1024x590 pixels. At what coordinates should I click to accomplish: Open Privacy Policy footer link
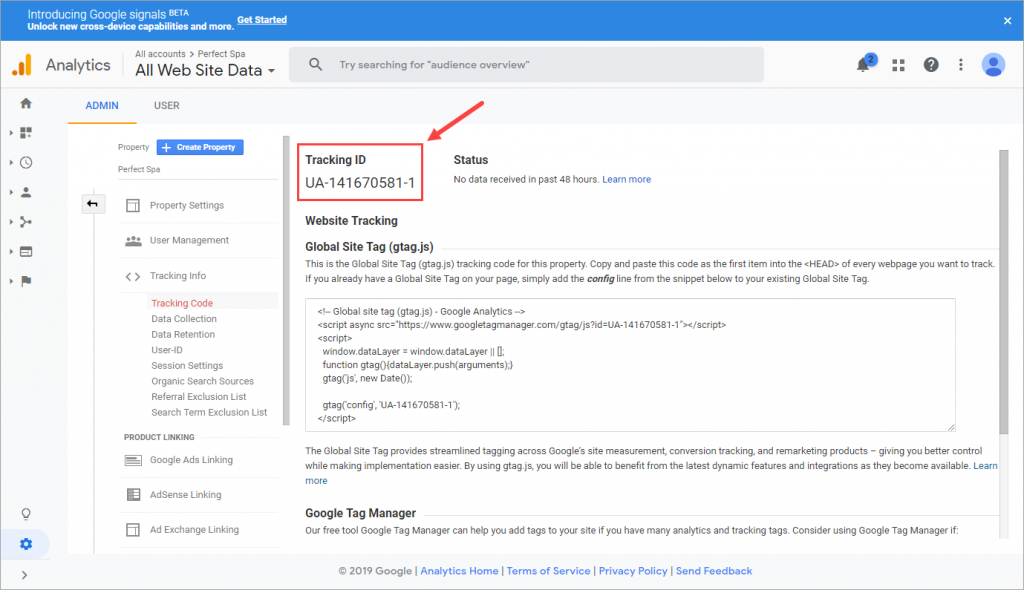tap(633, 571)
